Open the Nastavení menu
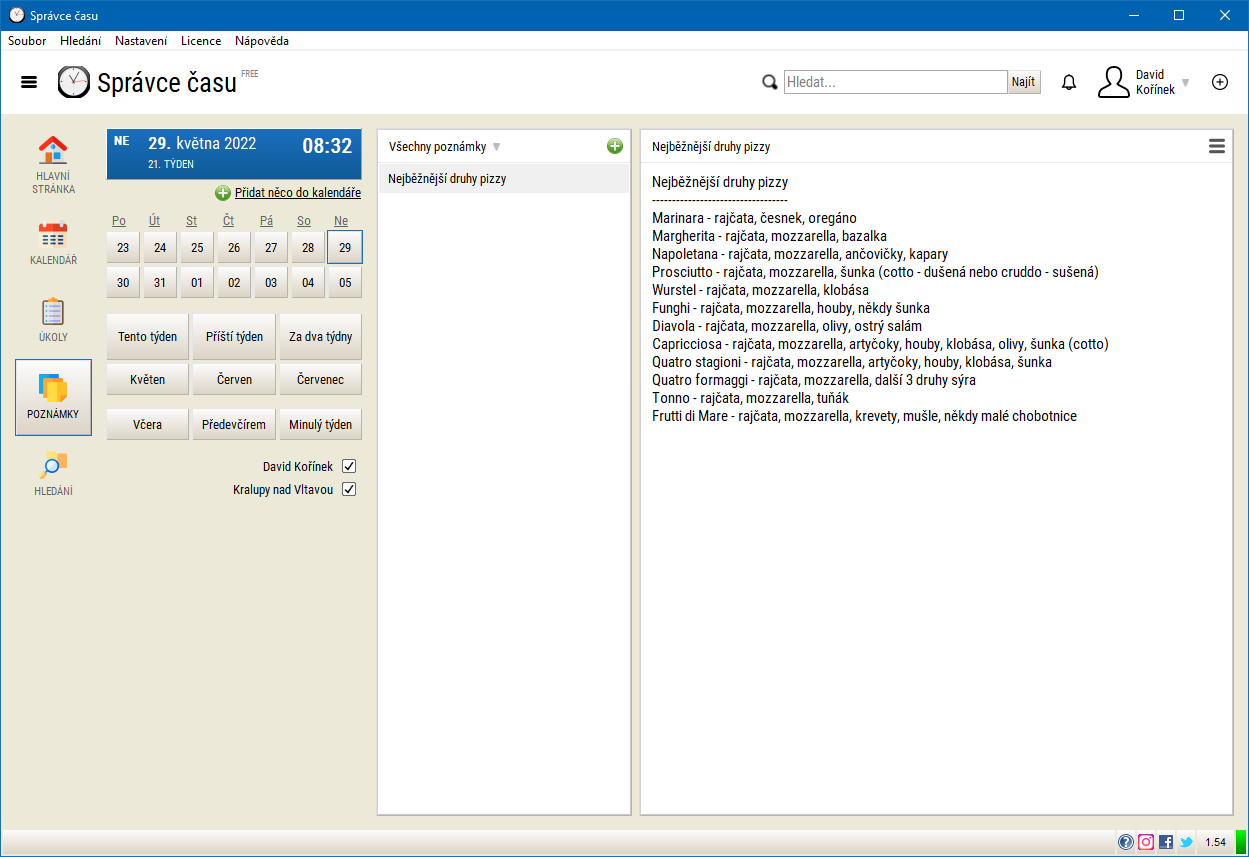This screenshot has width=1249, height=857. [141, 41]
